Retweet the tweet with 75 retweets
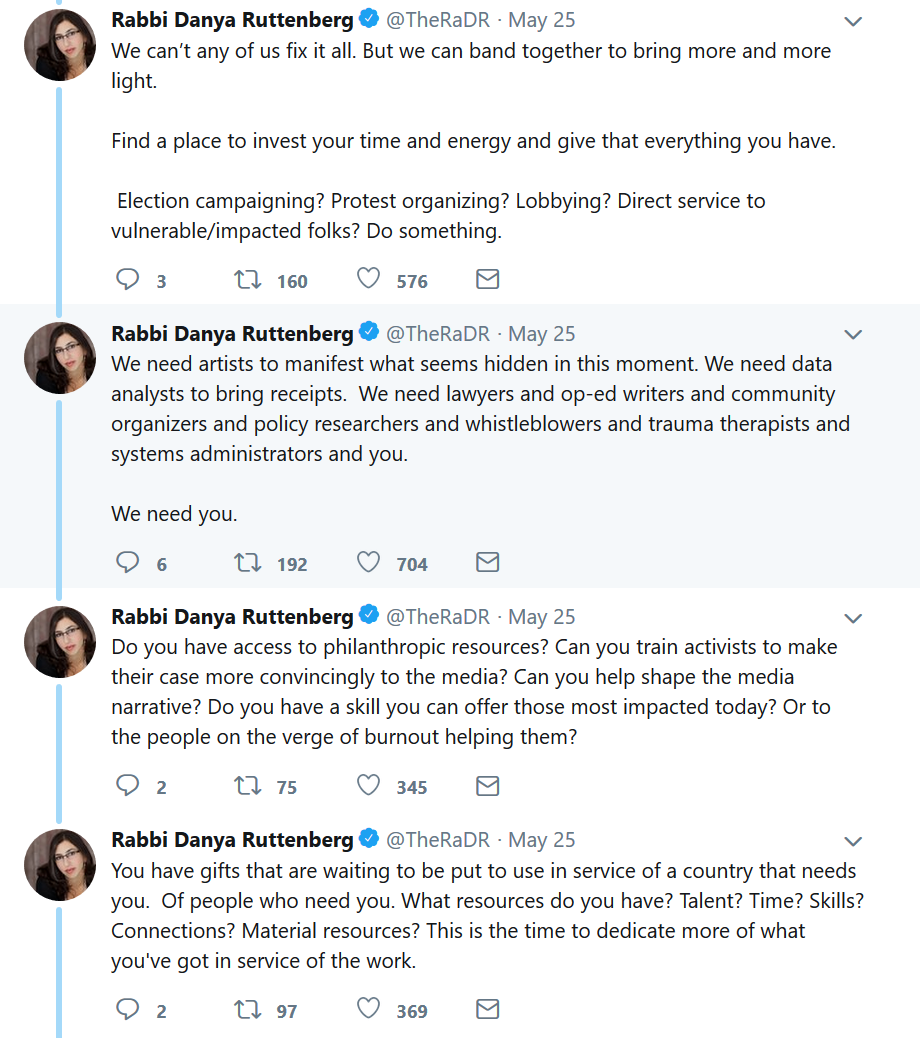Viewport: 920px width, 1038px height. pos(247,786)
